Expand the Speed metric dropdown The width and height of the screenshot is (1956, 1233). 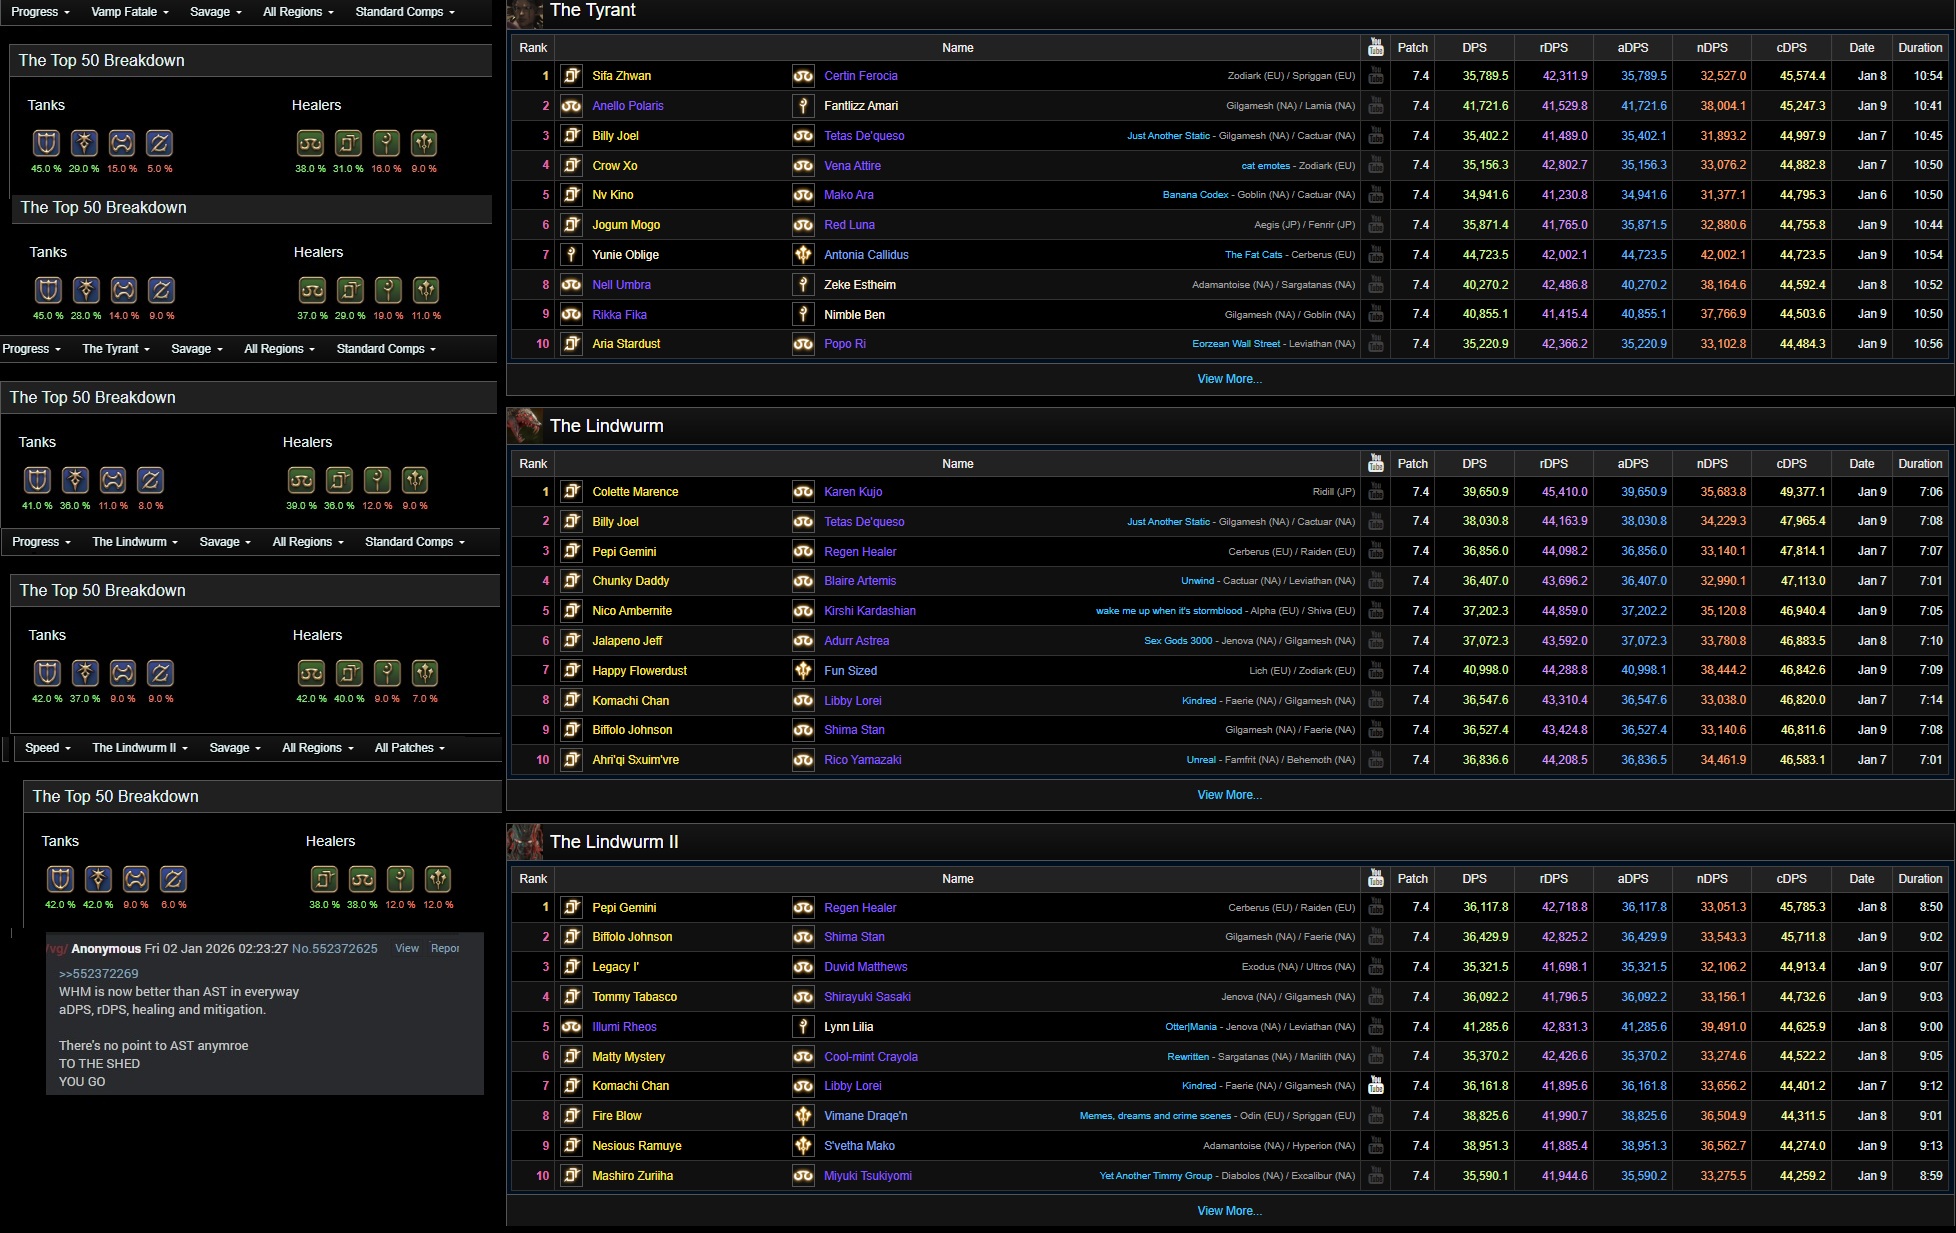(47, 748)
